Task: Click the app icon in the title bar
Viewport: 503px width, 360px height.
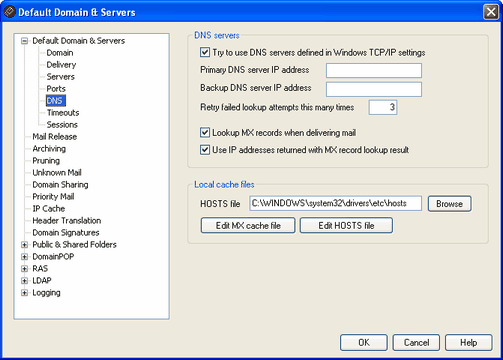Action: pyautogui.click(x=9, y=12)
